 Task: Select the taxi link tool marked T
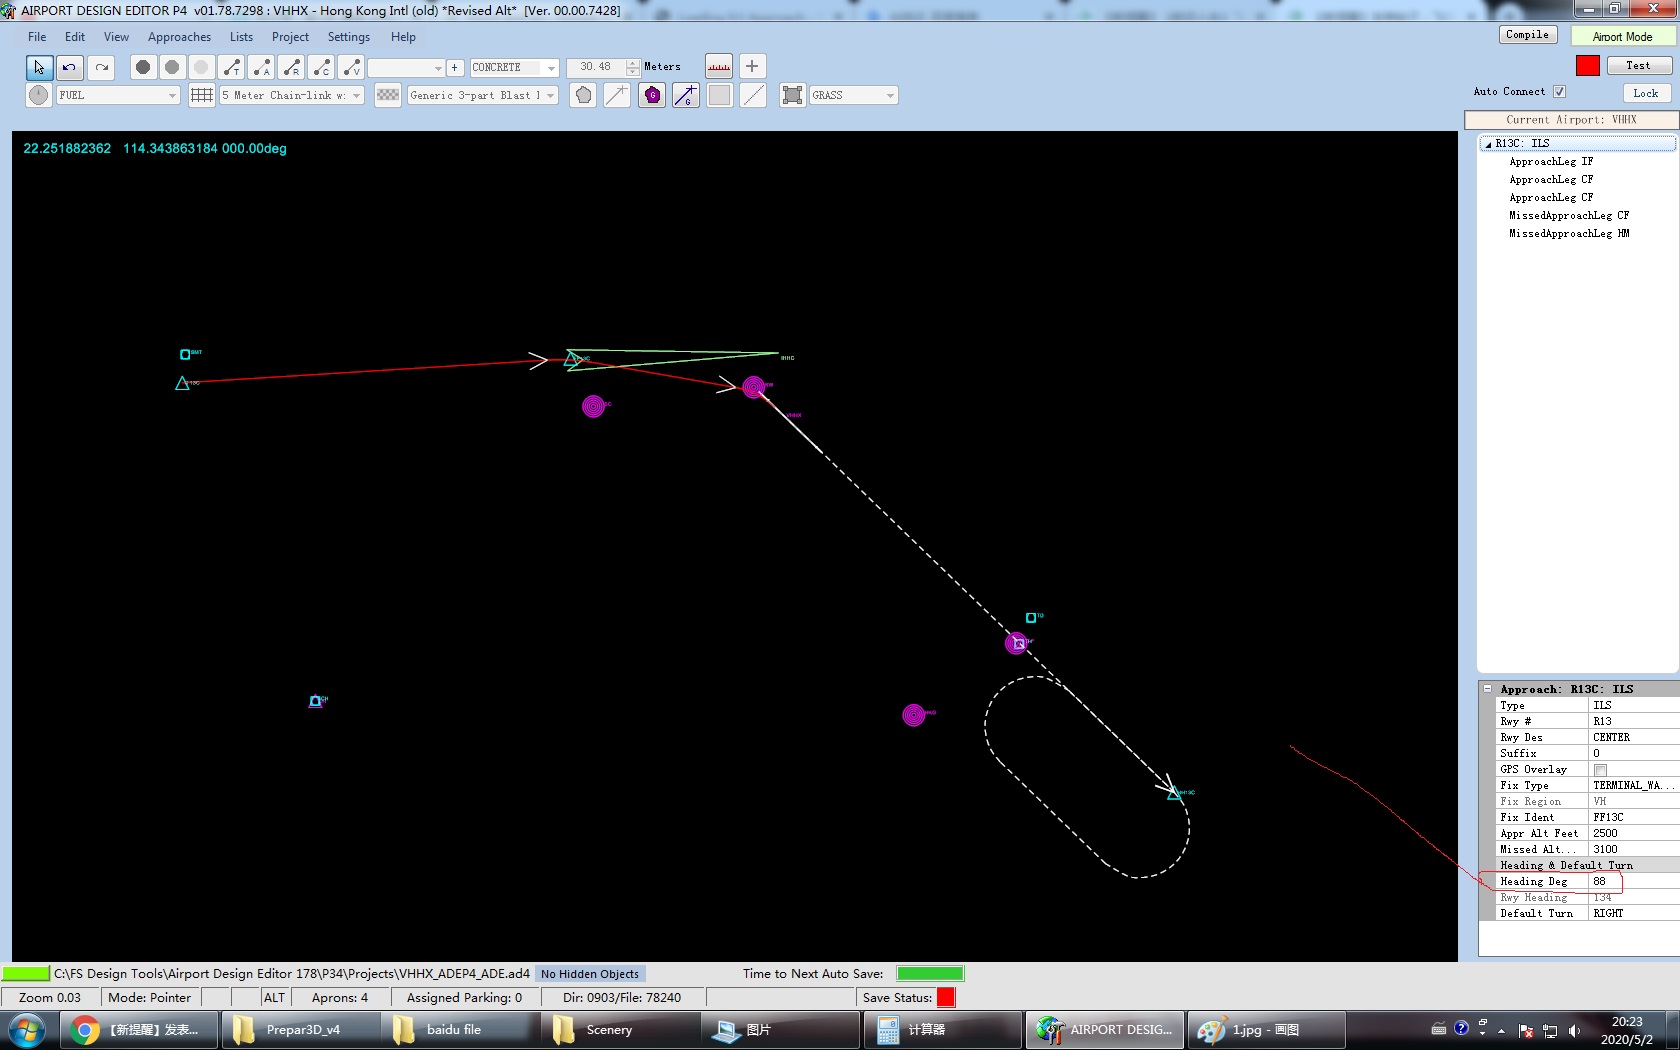pos(231,67)
